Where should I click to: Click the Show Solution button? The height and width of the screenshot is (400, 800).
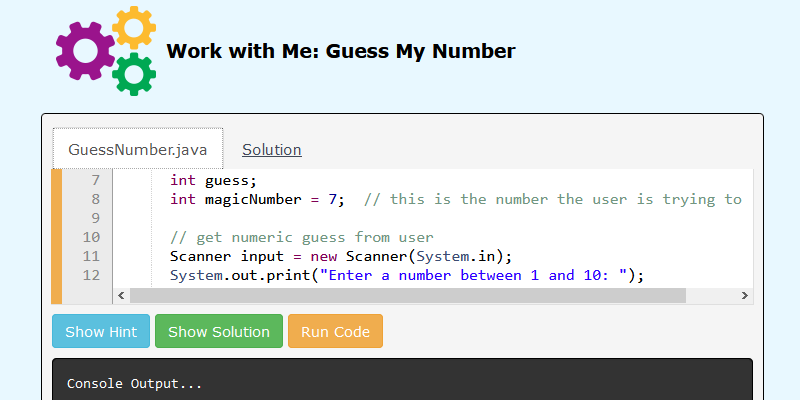click(219, 331)
